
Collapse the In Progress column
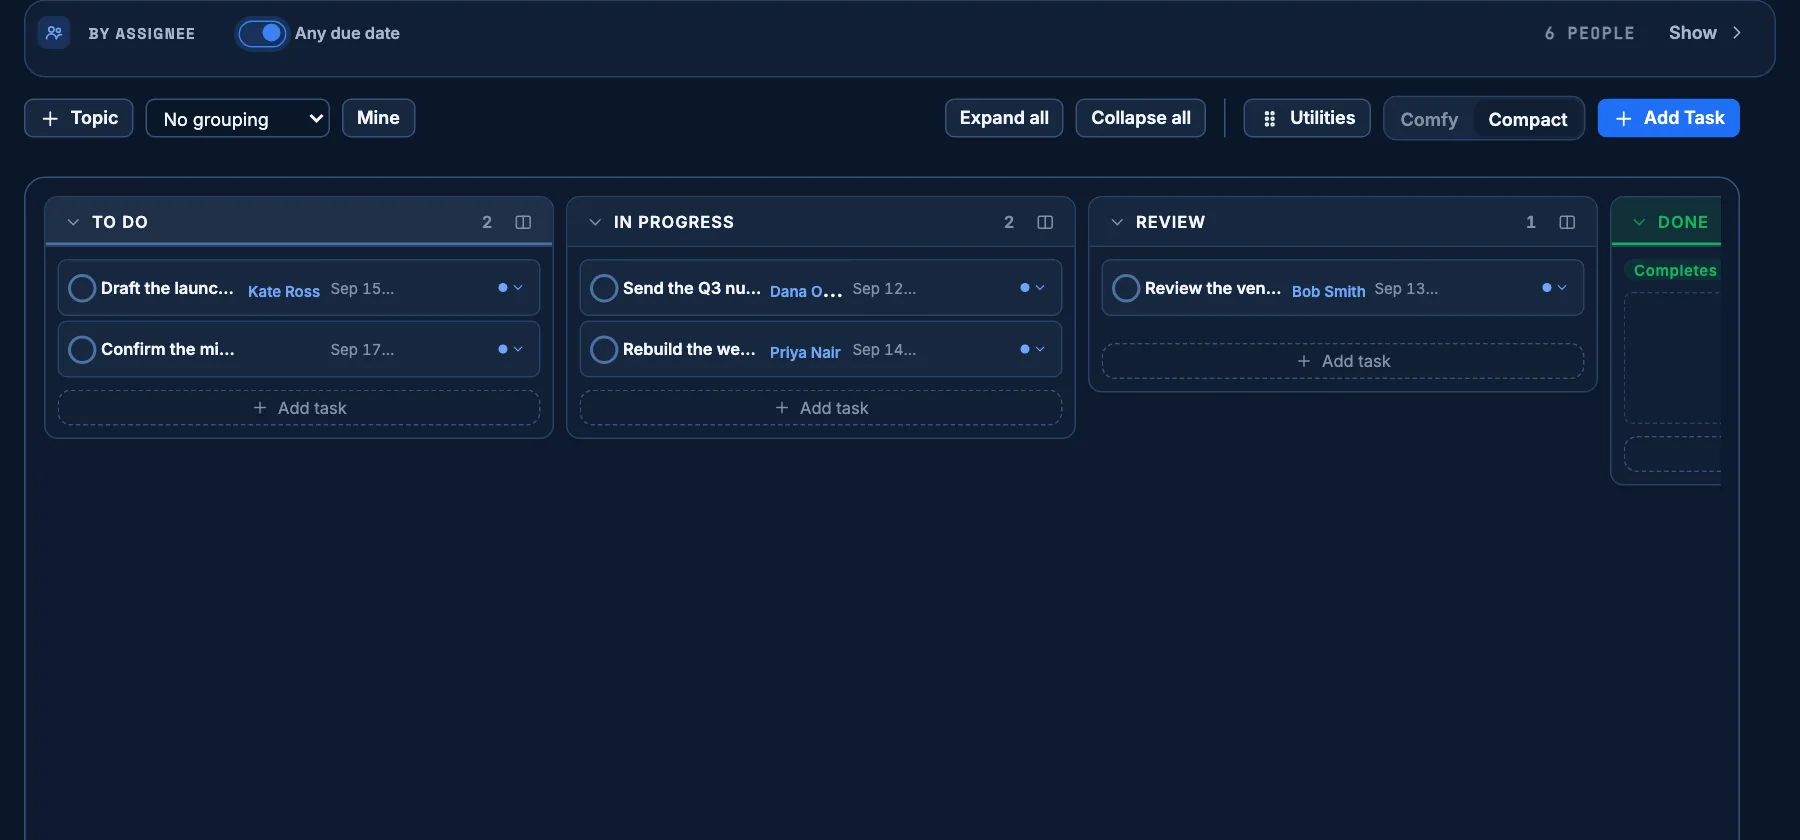(595, 222)
